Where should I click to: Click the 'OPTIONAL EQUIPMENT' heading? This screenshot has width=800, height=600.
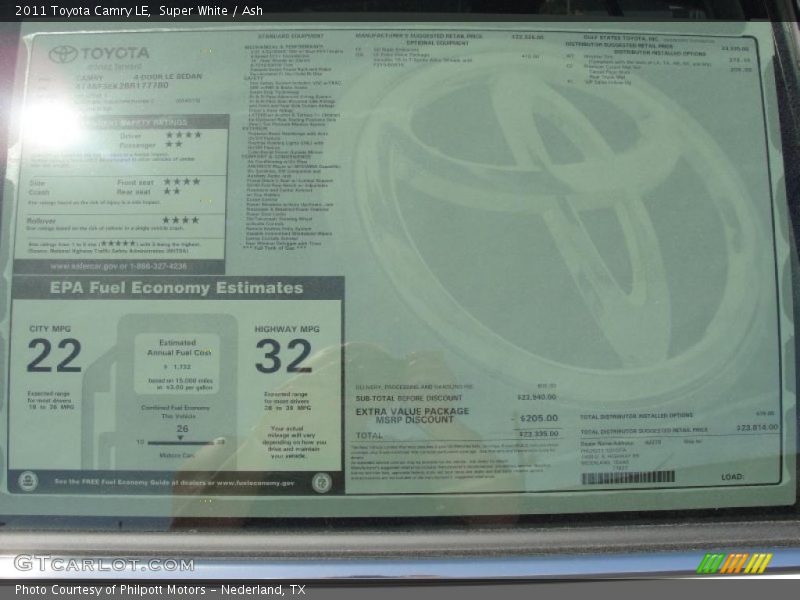coord(438,43)
